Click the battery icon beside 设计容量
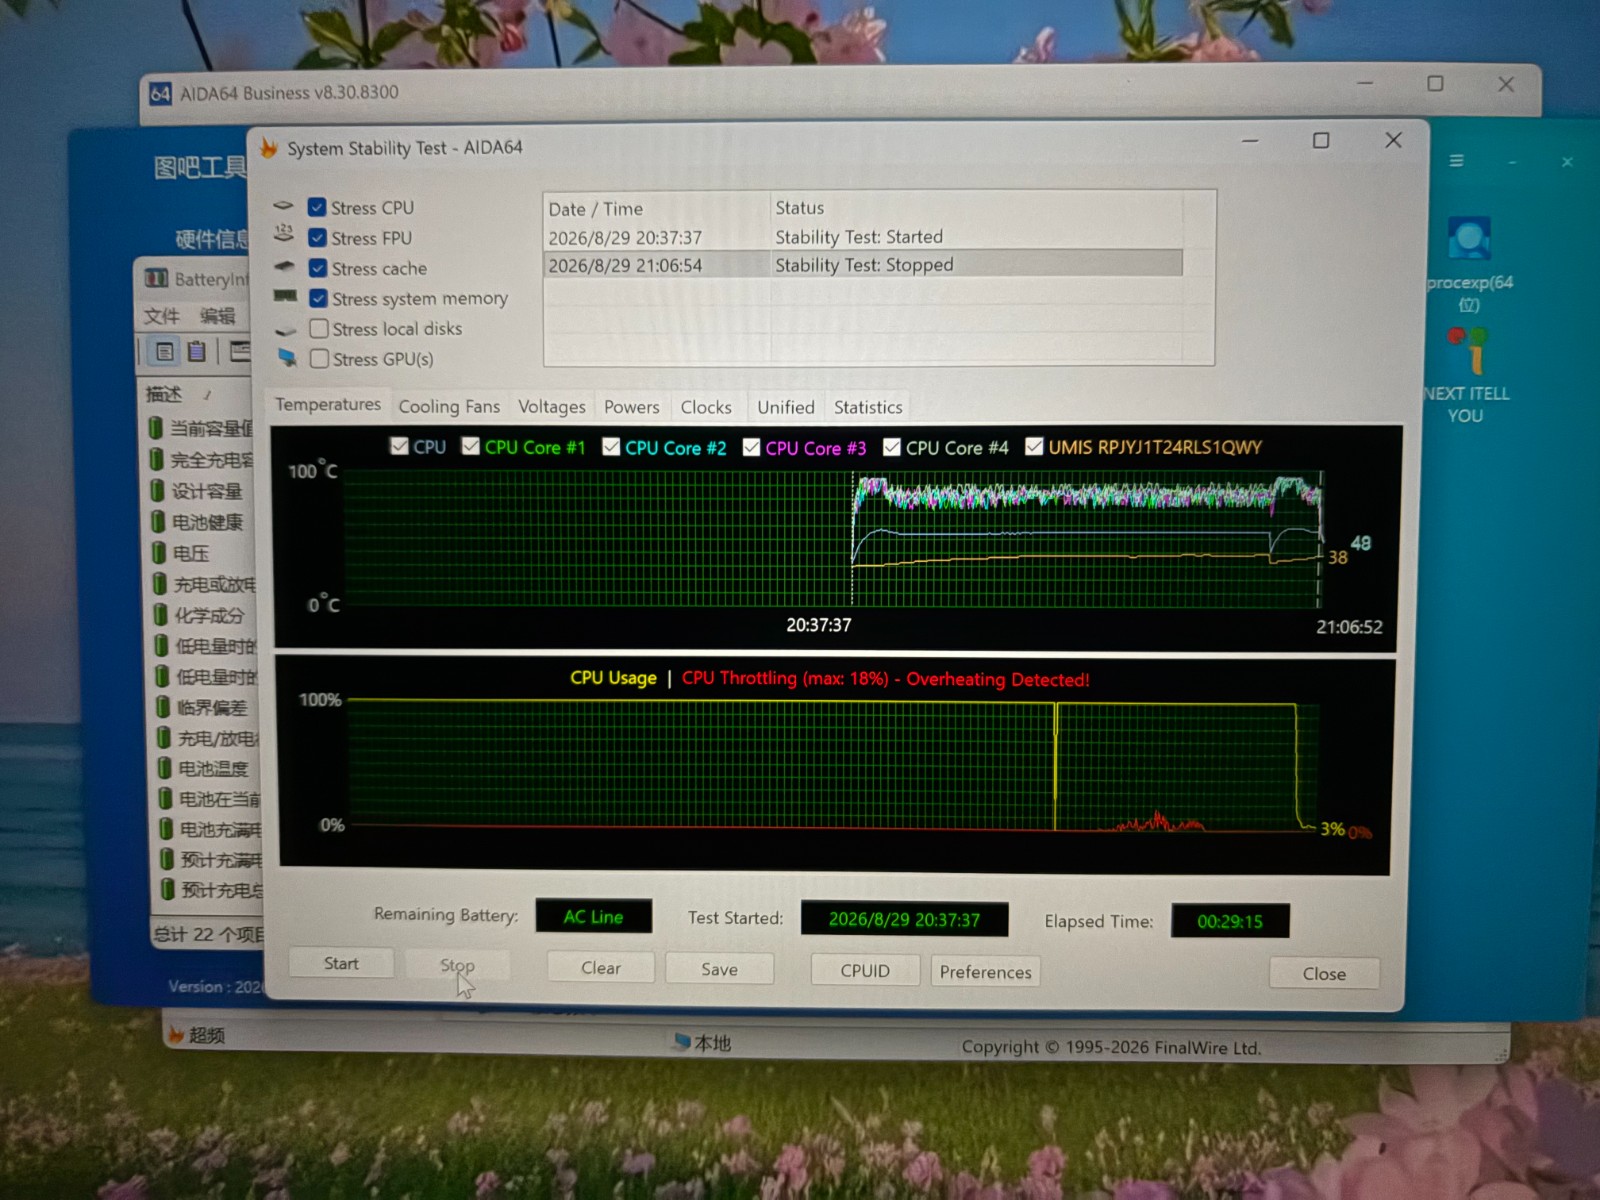This screenshot has width=1600, height=1200. pos(157,491)
